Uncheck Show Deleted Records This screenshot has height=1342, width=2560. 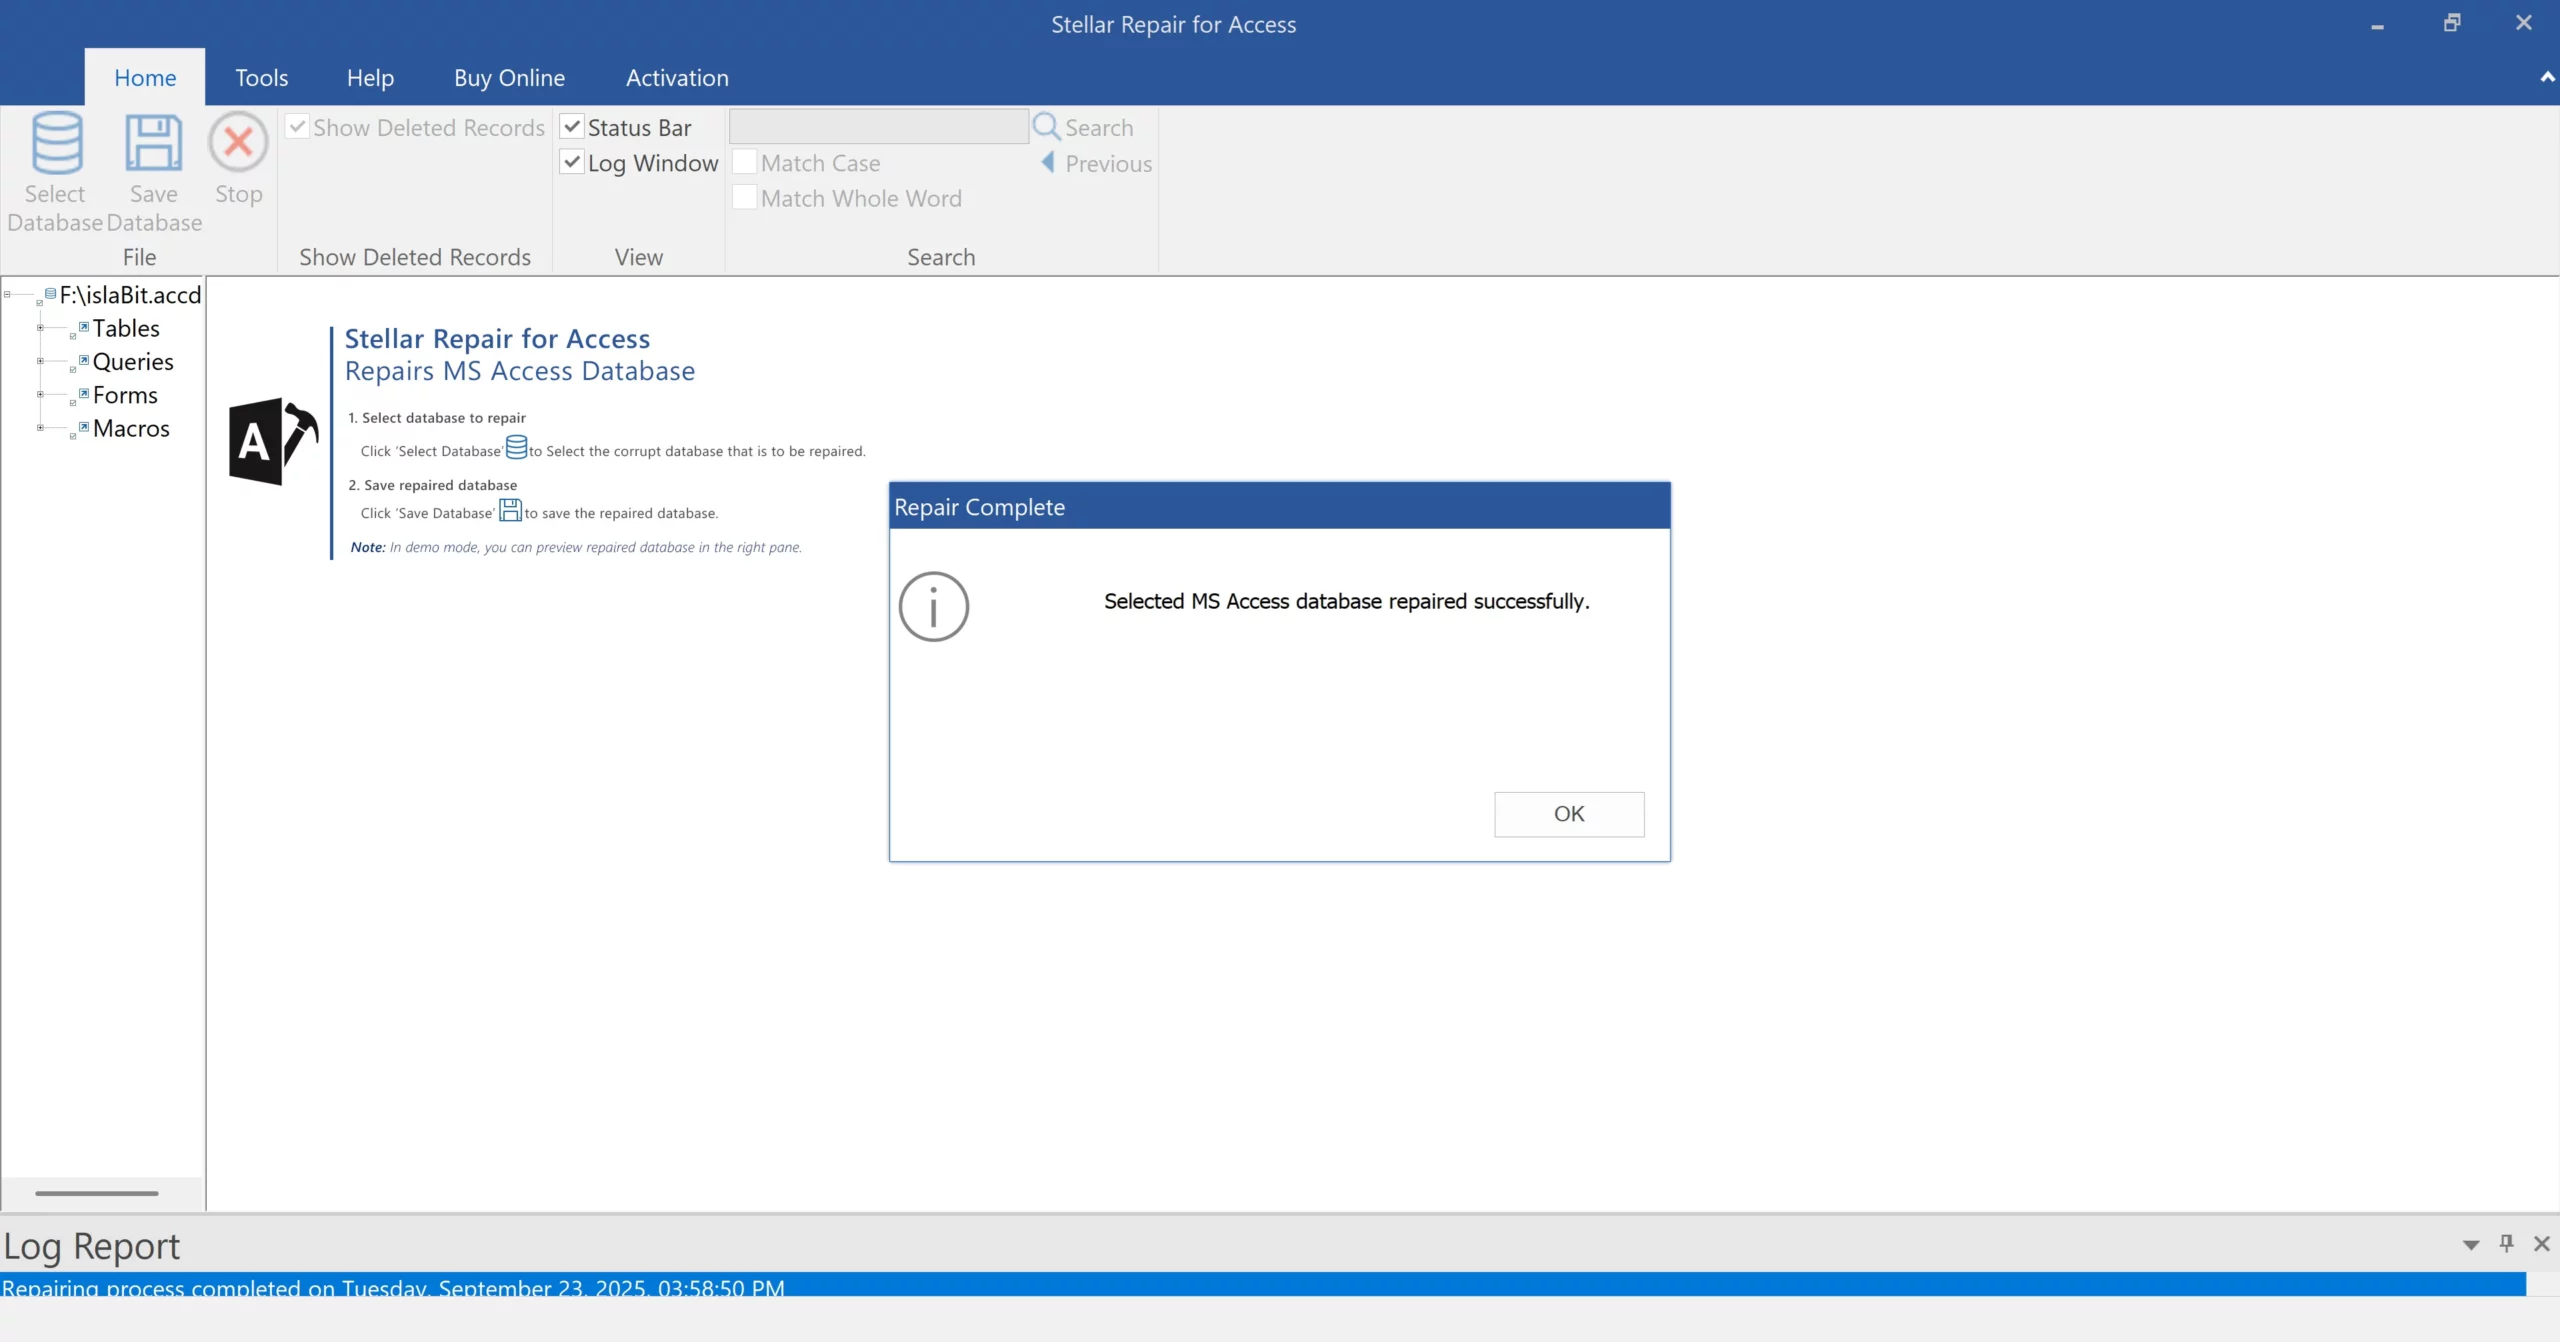[297, 126]
